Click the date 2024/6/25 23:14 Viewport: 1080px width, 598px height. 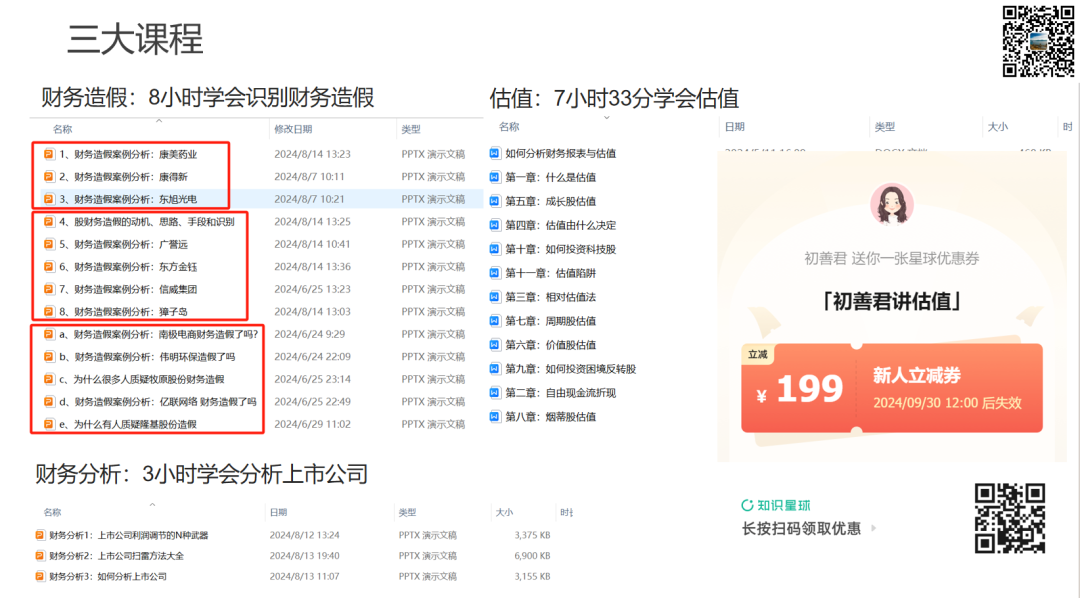click(x=312, y=379)
